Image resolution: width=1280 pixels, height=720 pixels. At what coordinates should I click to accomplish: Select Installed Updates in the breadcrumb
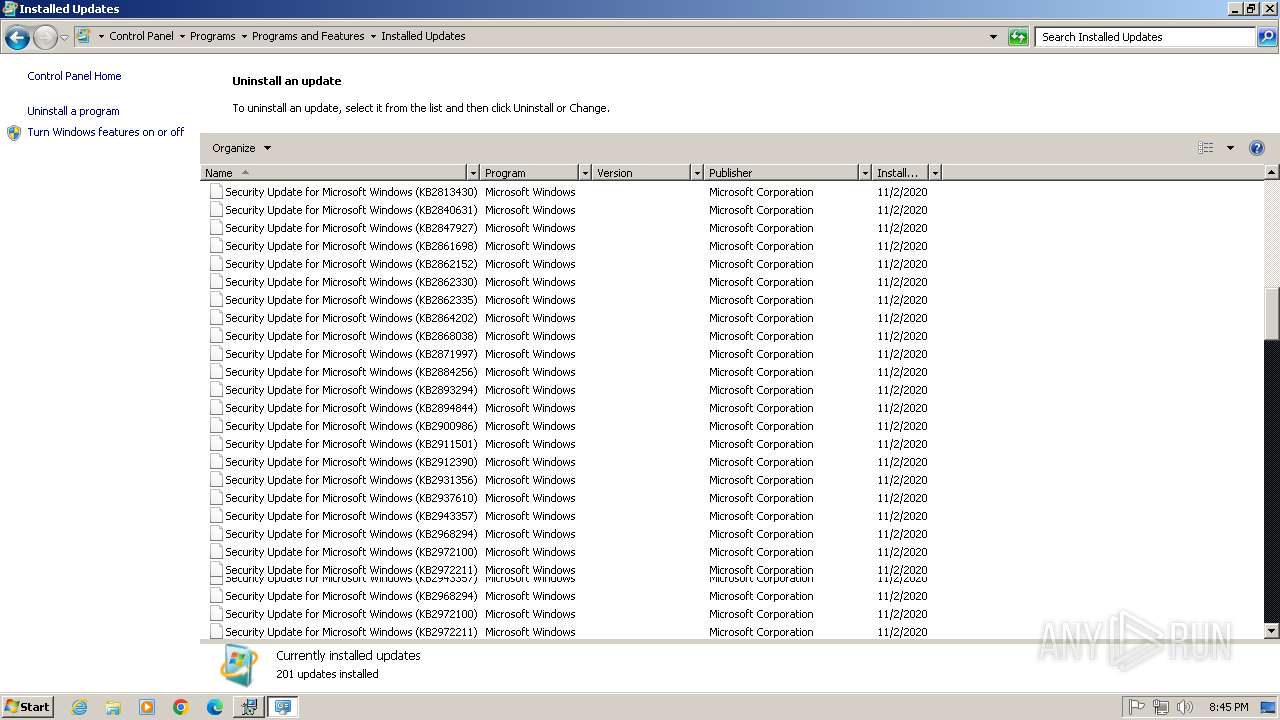(x=423, y=36)
